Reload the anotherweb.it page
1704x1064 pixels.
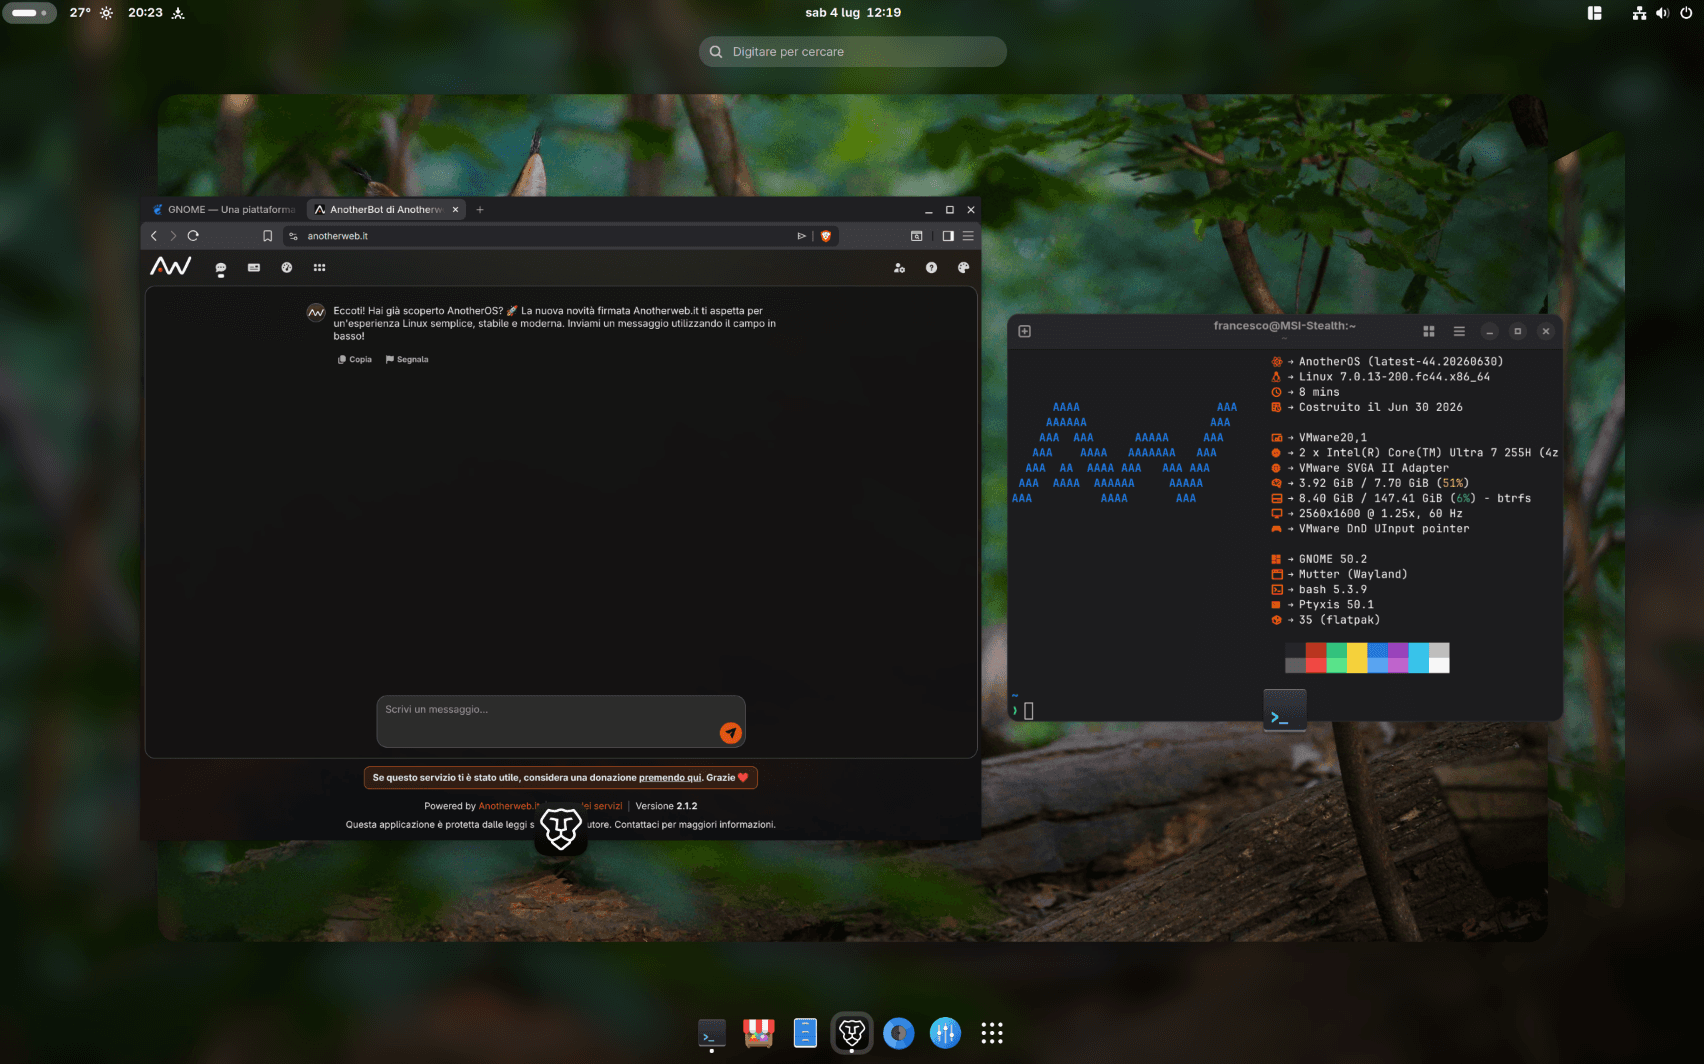193,236
